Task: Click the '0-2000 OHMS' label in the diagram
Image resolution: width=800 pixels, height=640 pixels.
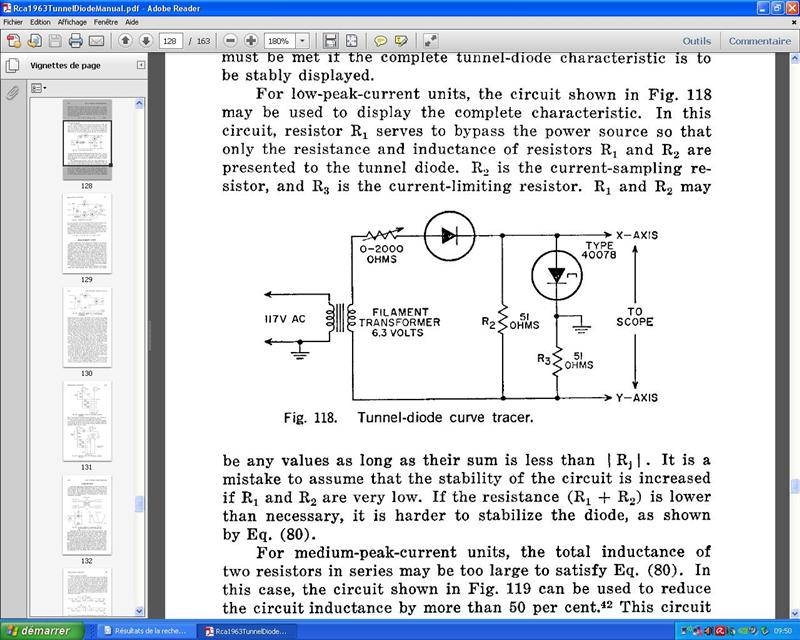Action: pyautogui.click(x=381, y=254)
